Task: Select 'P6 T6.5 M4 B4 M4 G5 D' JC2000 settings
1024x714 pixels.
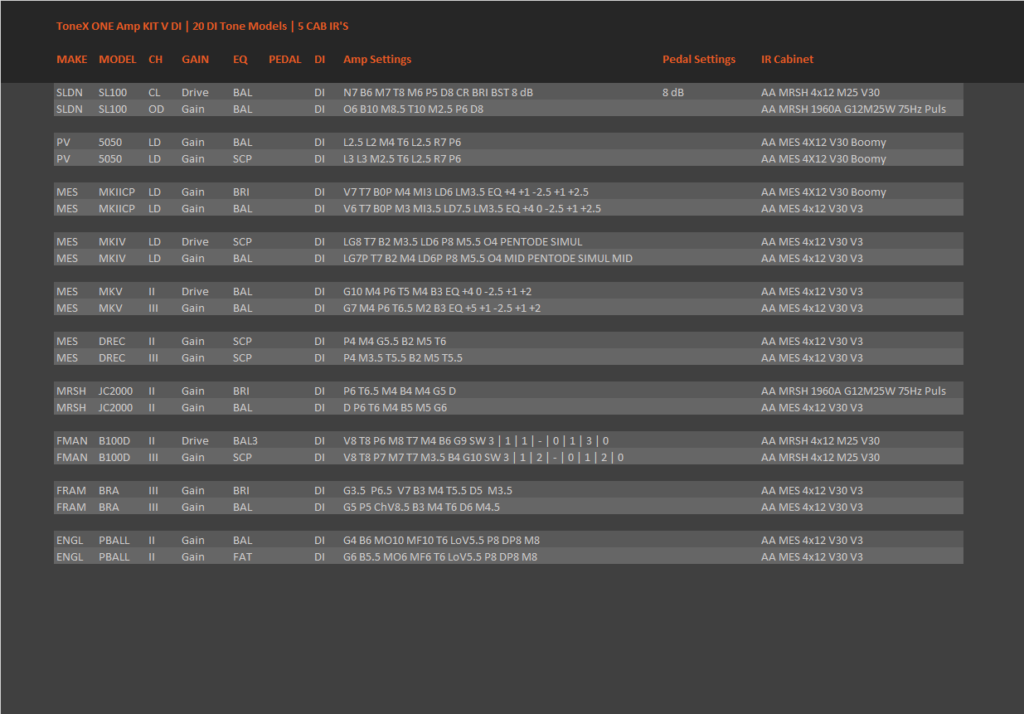Action: (400, 391)
